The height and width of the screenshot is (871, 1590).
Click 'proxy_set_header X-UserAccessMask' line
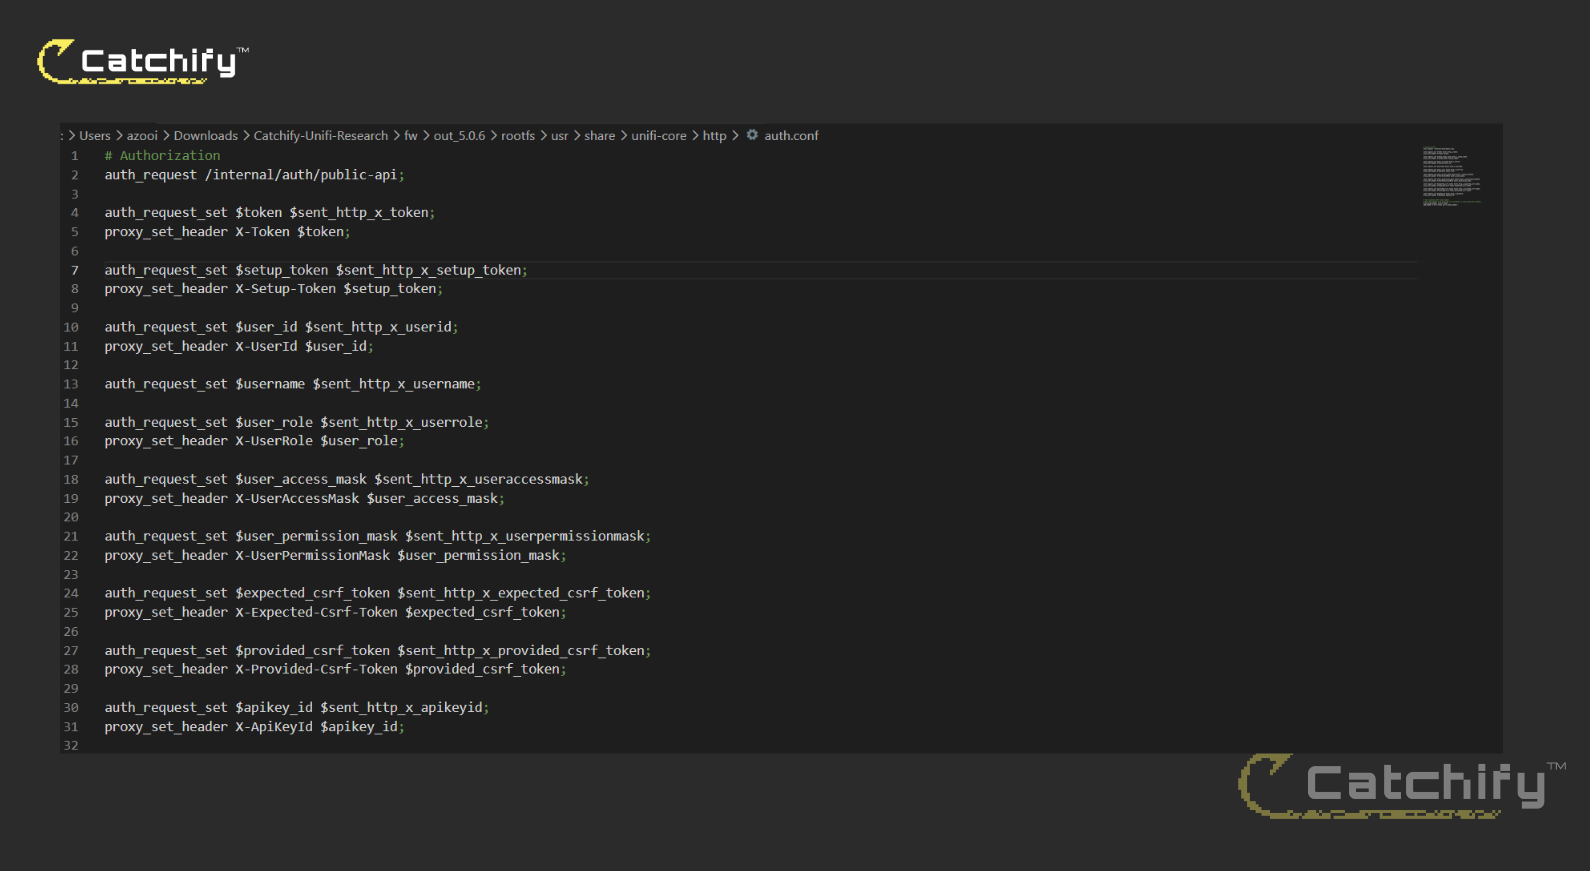tap(304, 499)
